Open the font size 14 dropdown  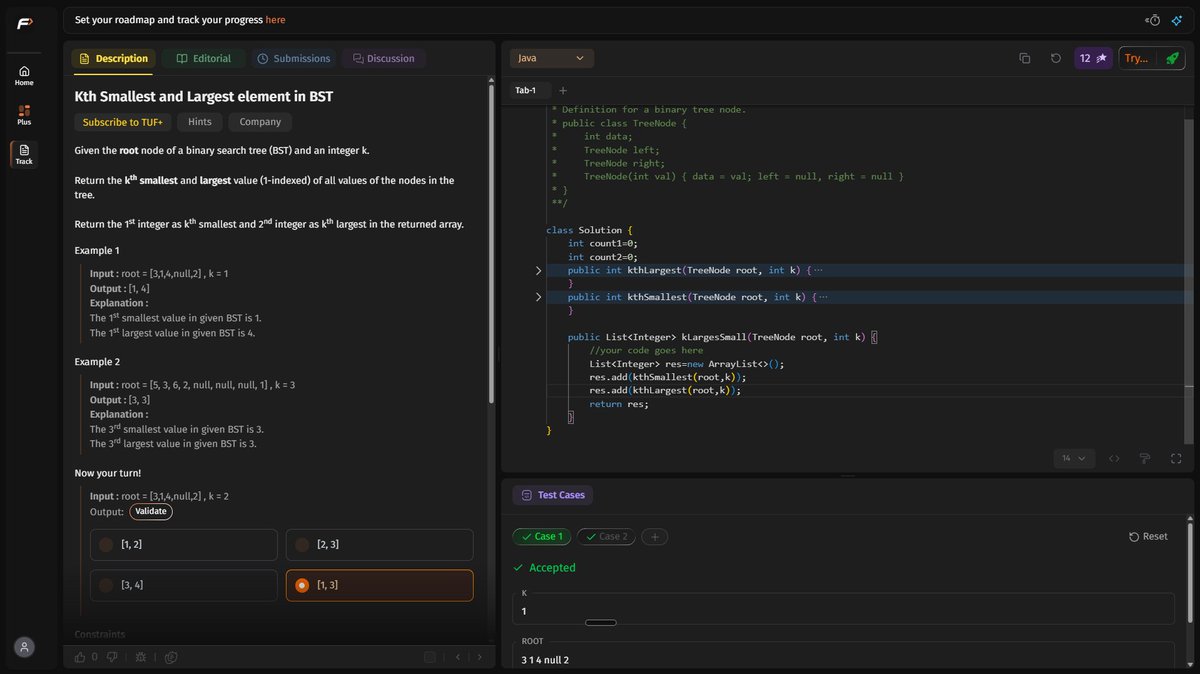pyautogui.click(x=1074, y=458)
